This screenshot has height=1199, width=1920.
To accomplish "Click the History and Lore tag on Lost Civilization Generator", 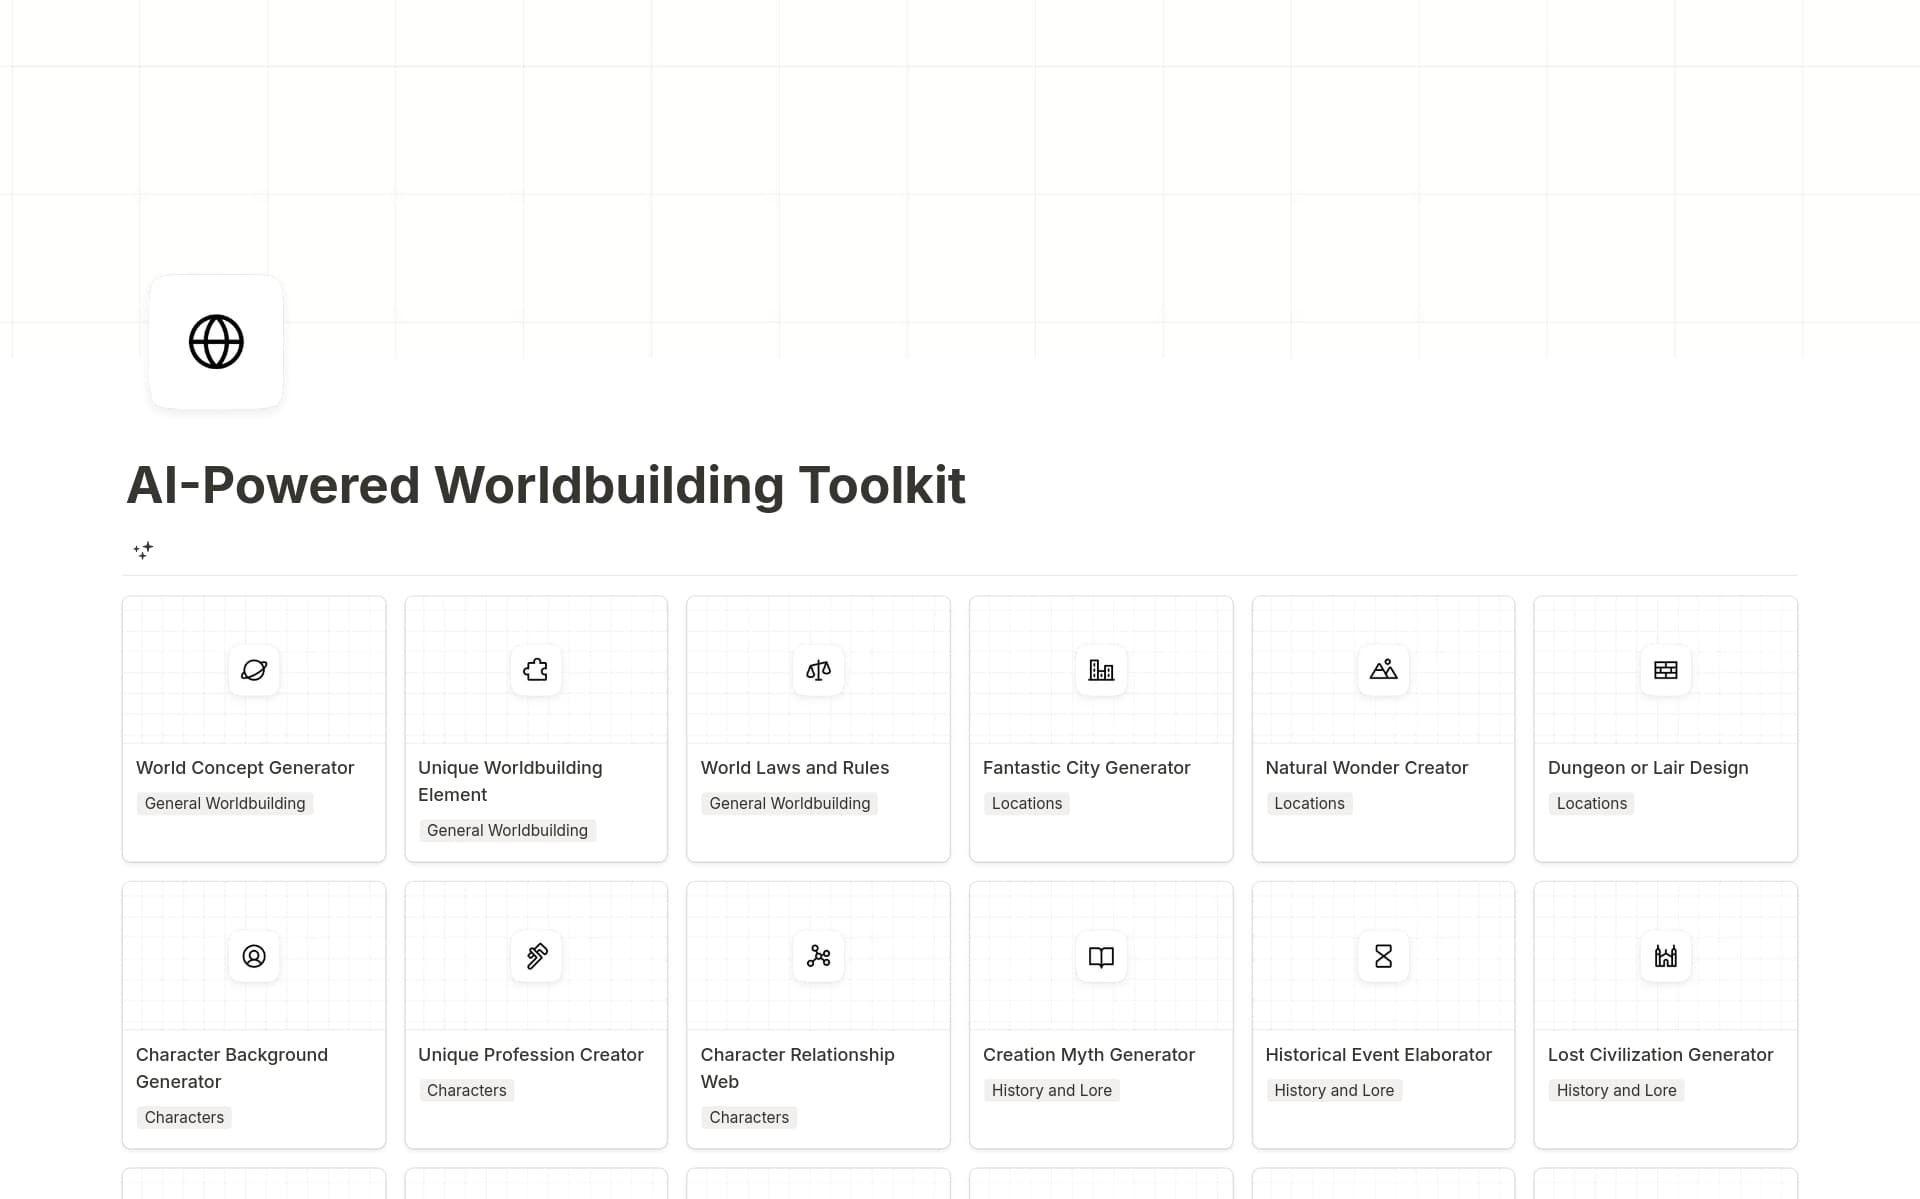I will coord(1616,1090).
